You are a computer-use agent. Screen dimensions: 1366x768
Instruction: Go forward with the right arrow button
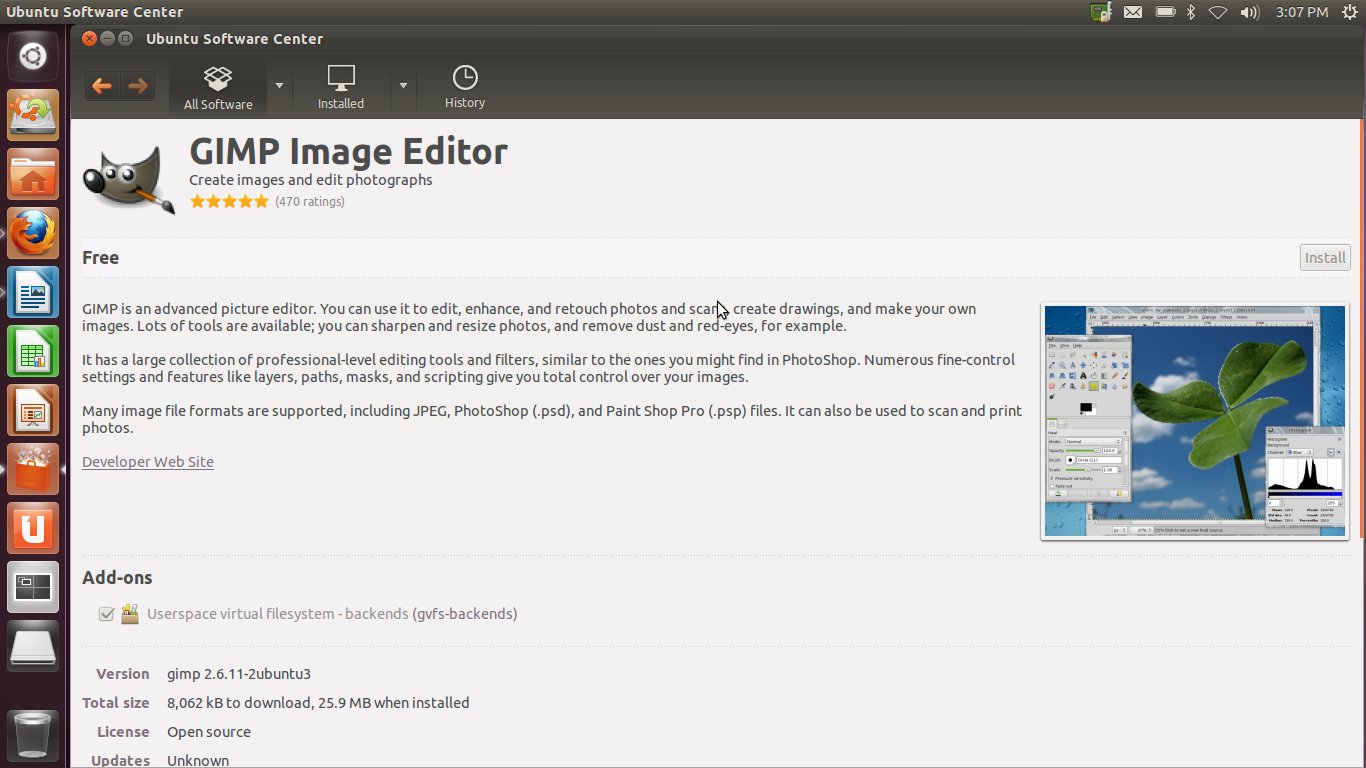(x=138, y=86)
